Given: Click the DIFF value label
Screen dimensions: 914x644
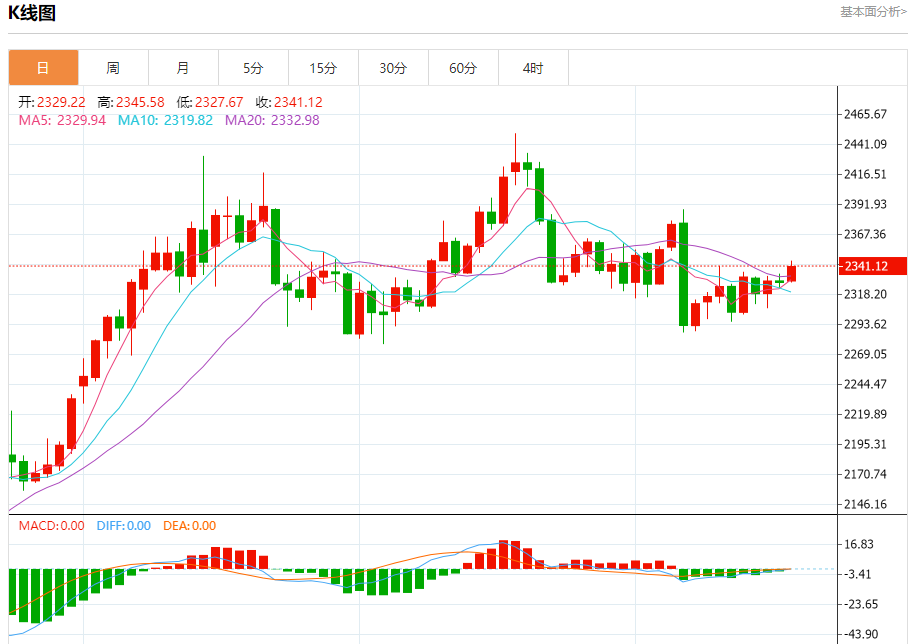Looking at the screenshot, I should 123,525.
